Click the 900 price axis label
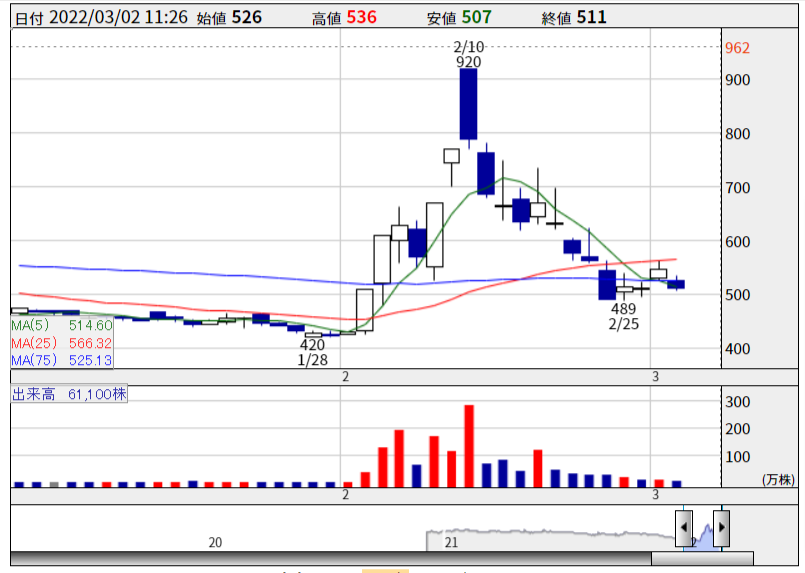The image size is (805, 573). (x=737, y=80)
